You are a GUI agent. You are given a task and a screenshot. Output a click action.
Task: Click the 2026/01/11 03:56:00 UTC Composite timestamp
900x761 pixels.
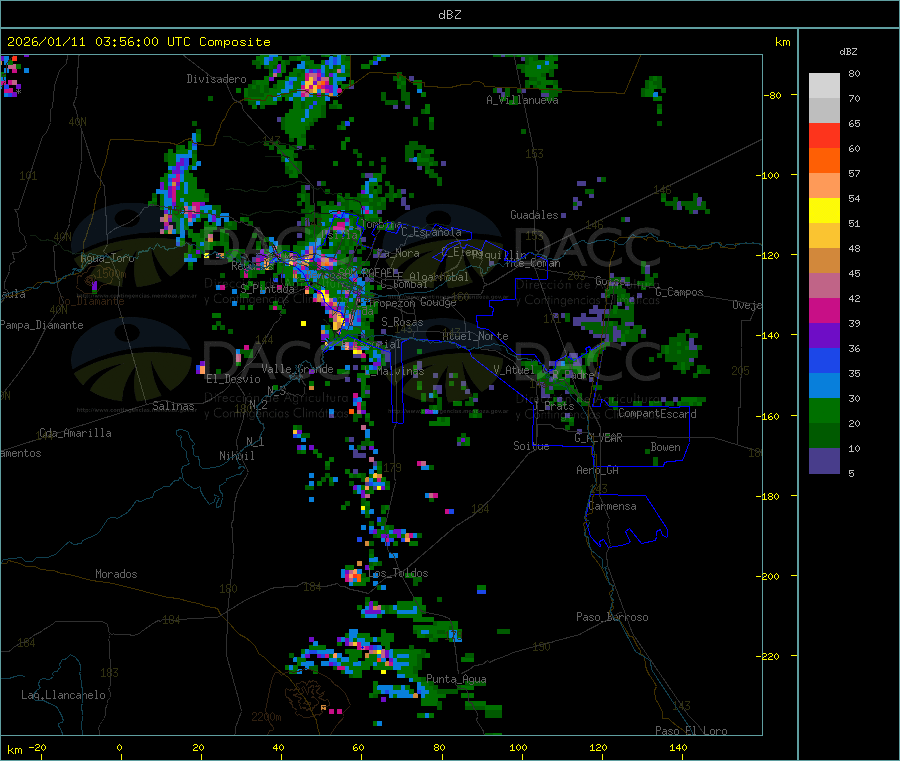(138, 42)
